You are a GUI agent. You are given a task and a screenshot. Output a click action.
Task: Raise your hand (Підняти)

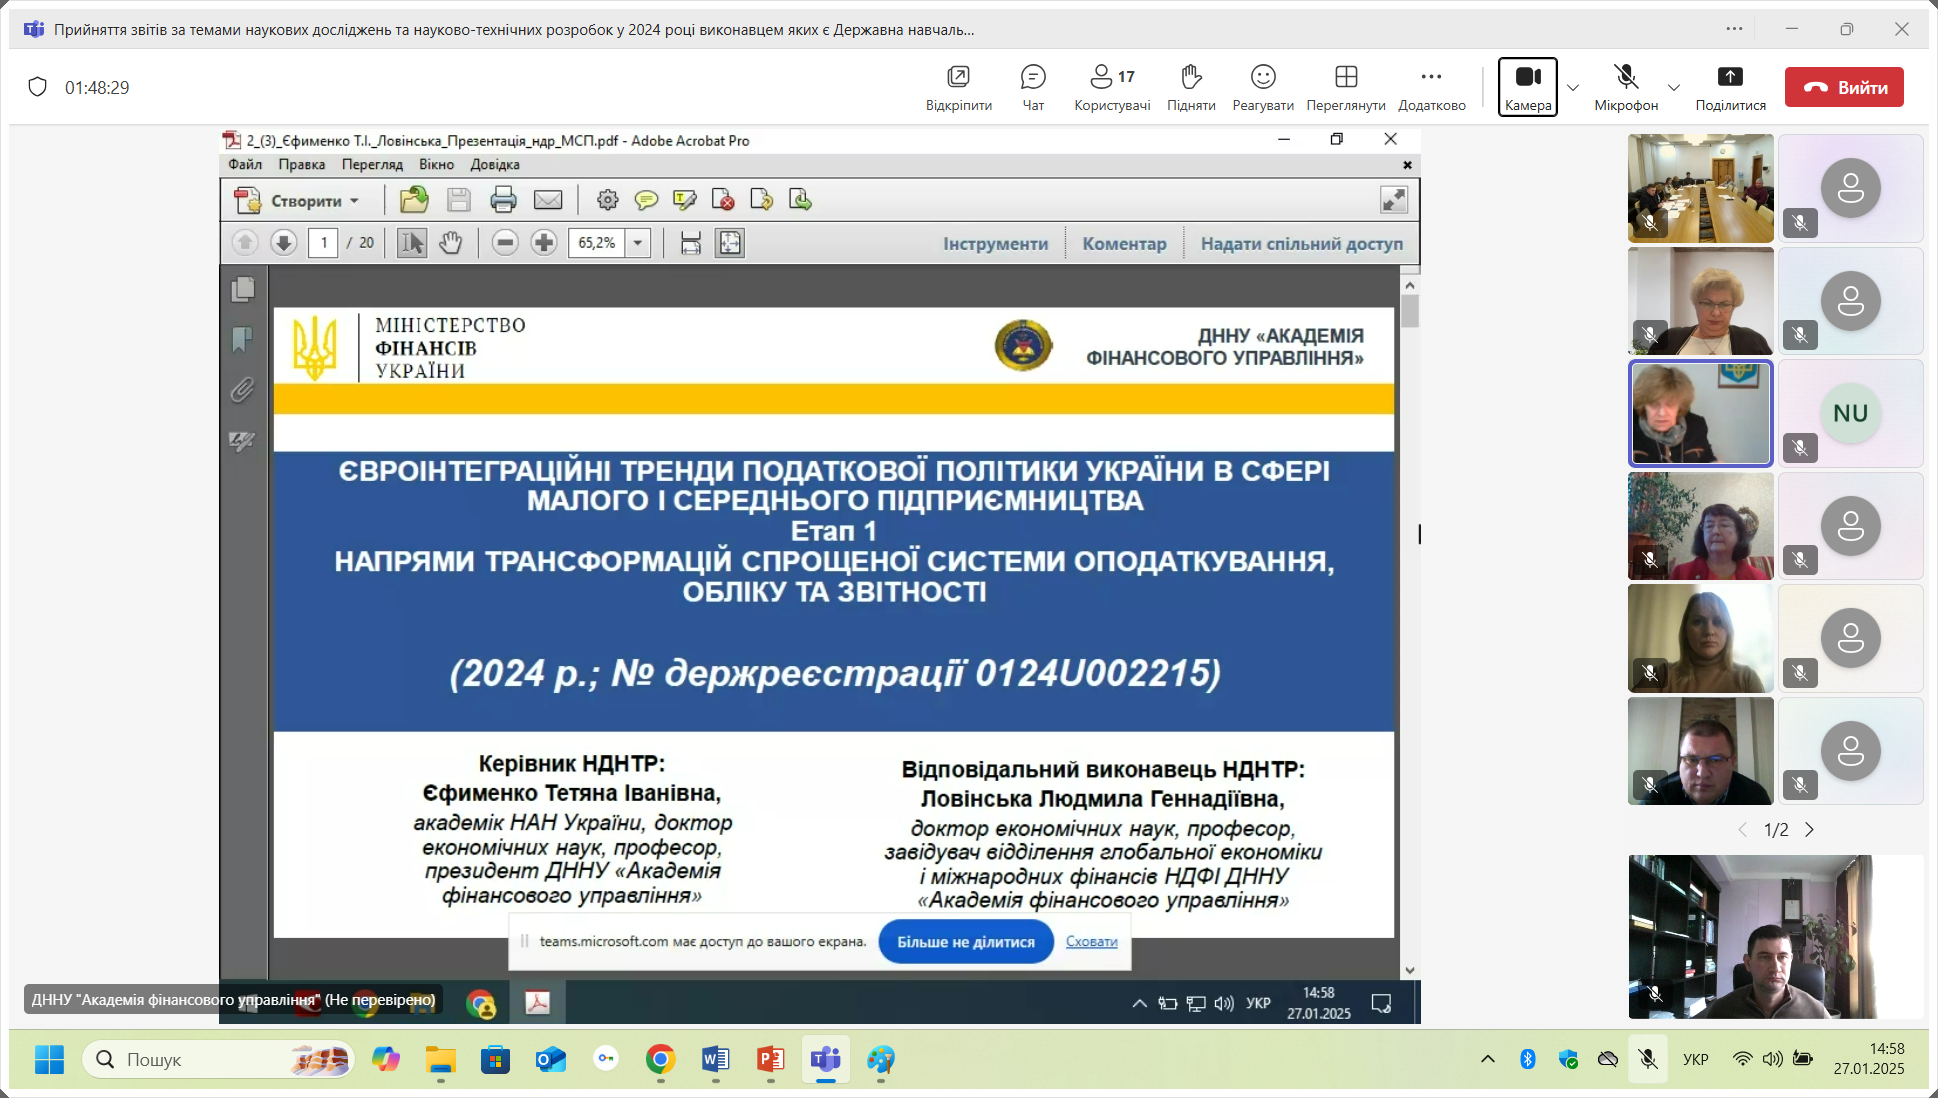(x=1191, y=87)
